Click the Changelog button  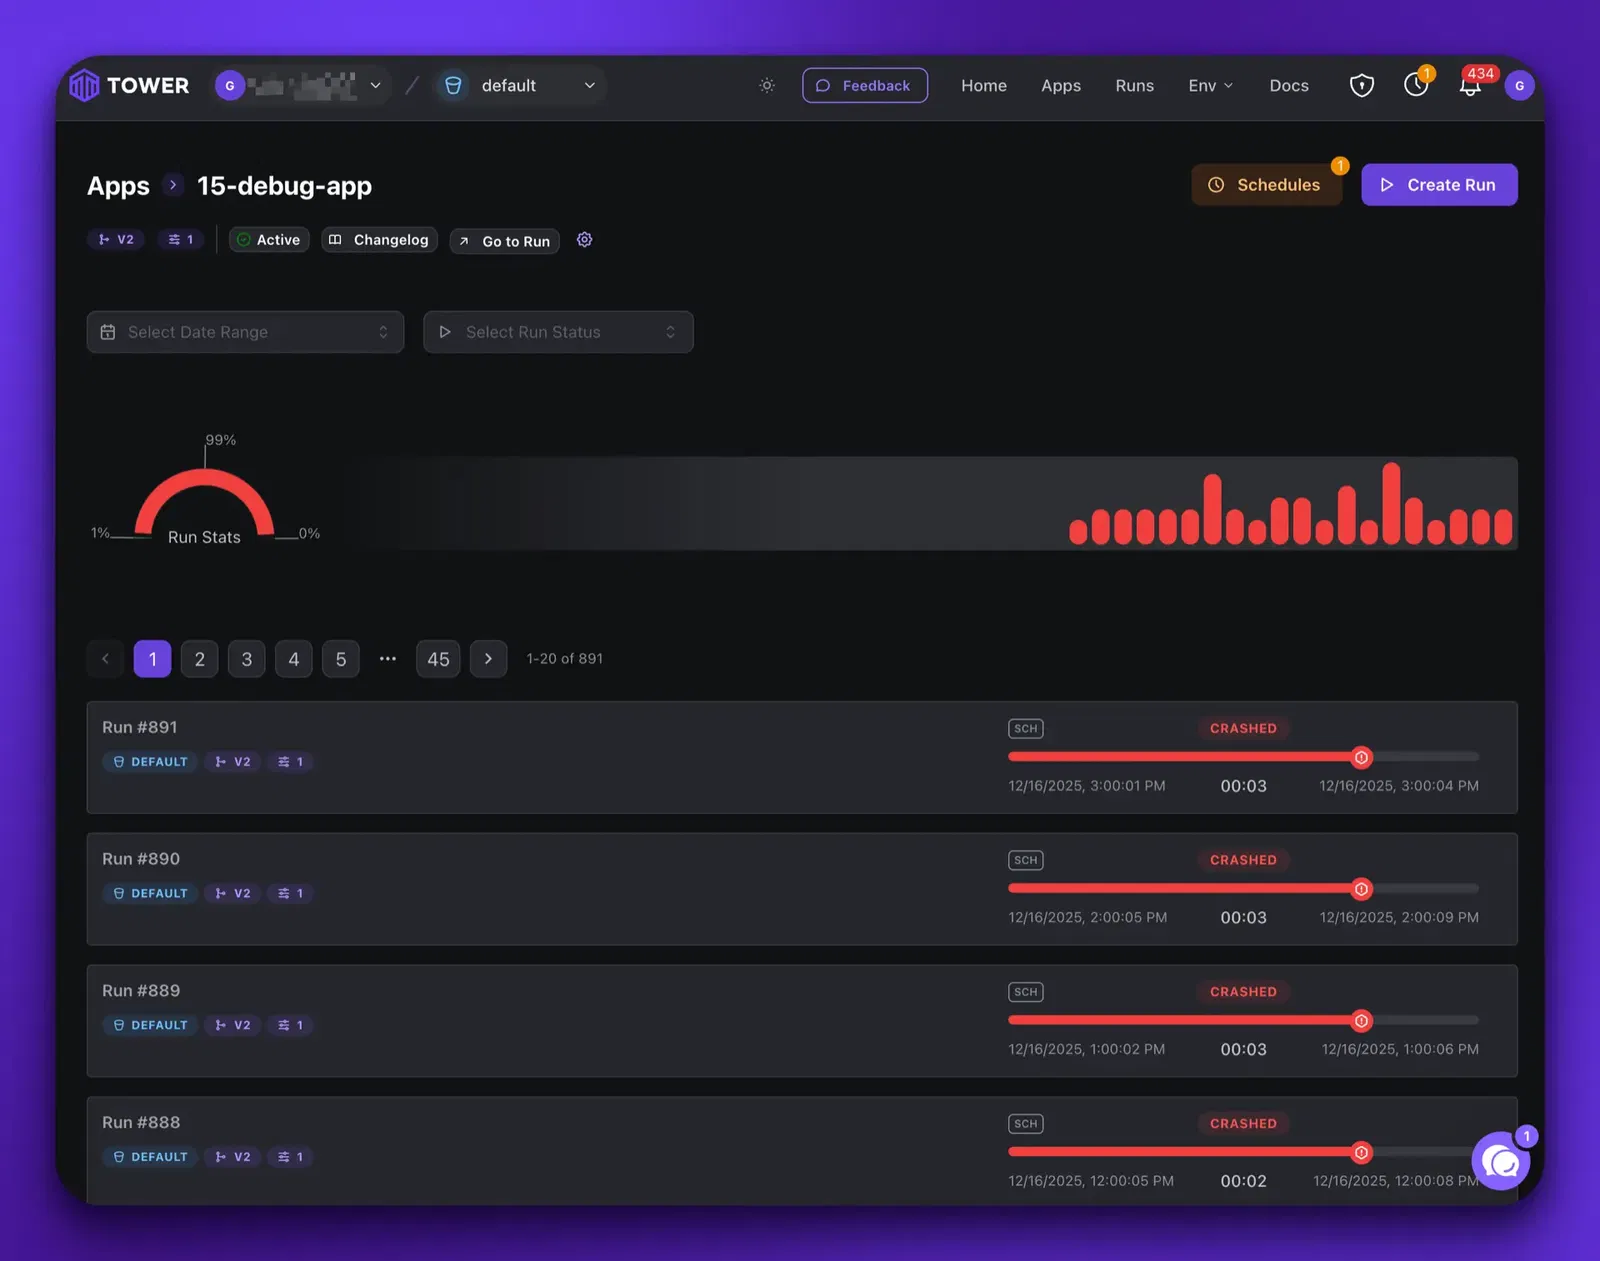[x=379, y=240]
